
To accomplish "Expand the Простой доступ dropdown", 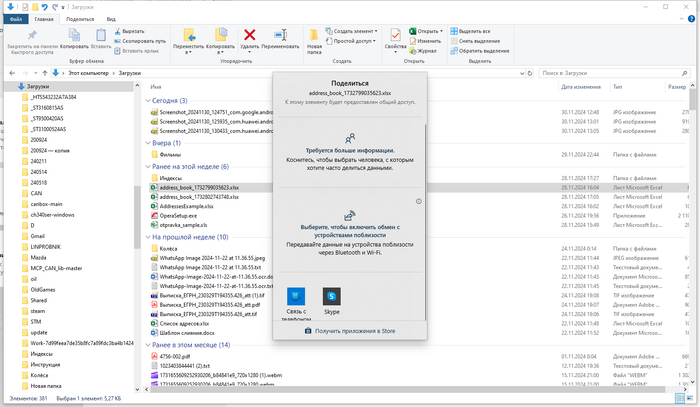I will pyautogui.click(x=355, y=40).
